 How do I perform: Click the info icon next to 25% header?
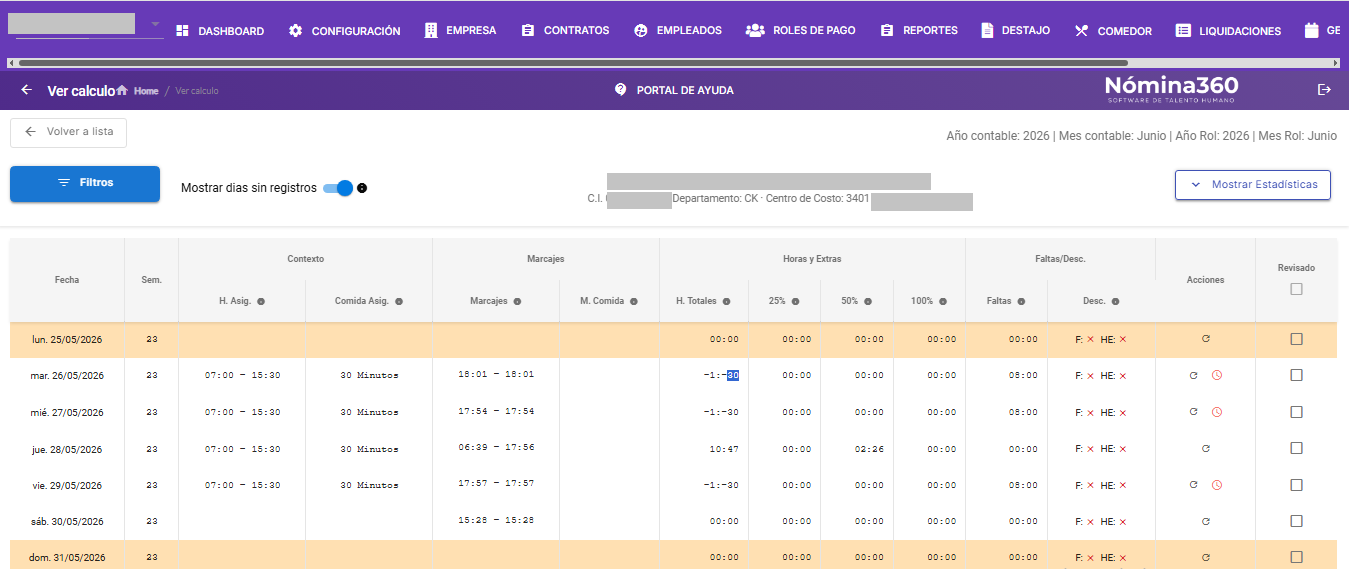795,301
